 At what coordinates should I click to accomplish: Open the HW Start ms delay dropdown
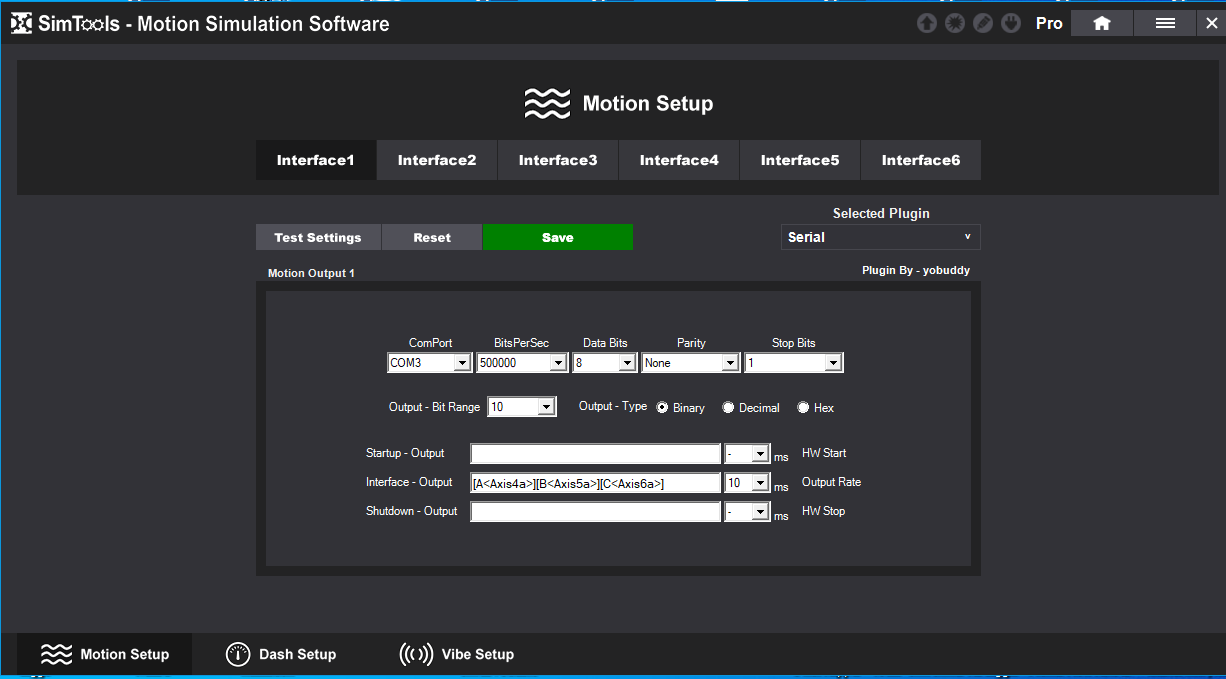coord(747,454)
